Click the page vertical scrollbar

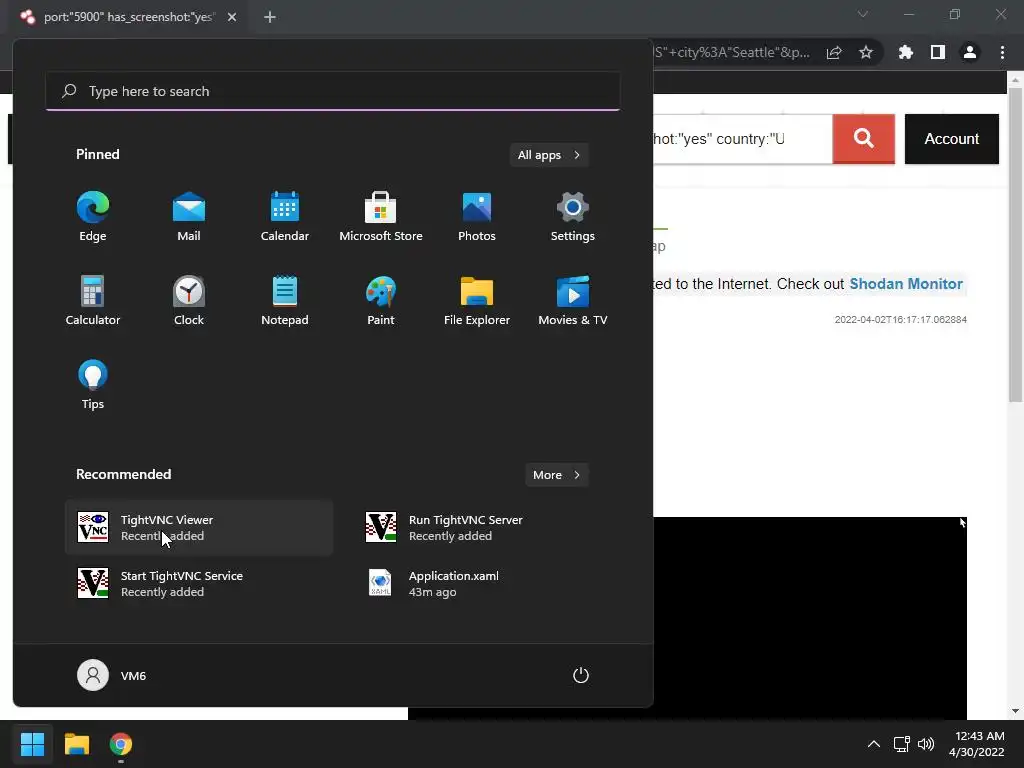1015,246
